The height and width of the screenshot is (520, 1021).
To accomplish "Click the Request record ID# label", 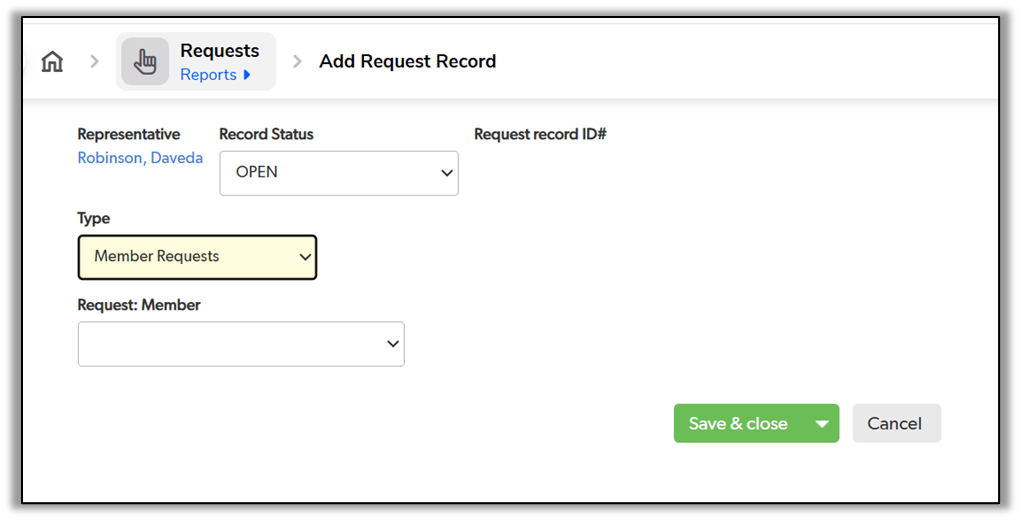I will [x=540, y=134].
